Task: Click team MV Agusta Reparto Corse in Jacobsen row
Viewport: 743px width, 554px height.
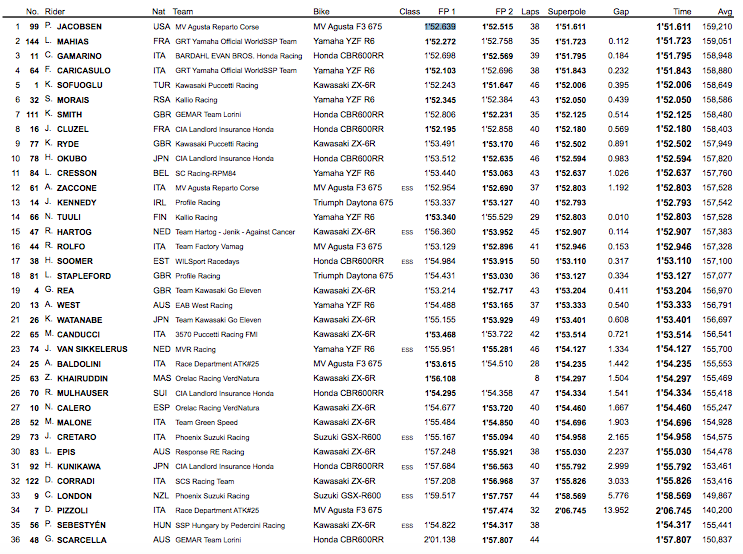Action: [x=217, y=27]
